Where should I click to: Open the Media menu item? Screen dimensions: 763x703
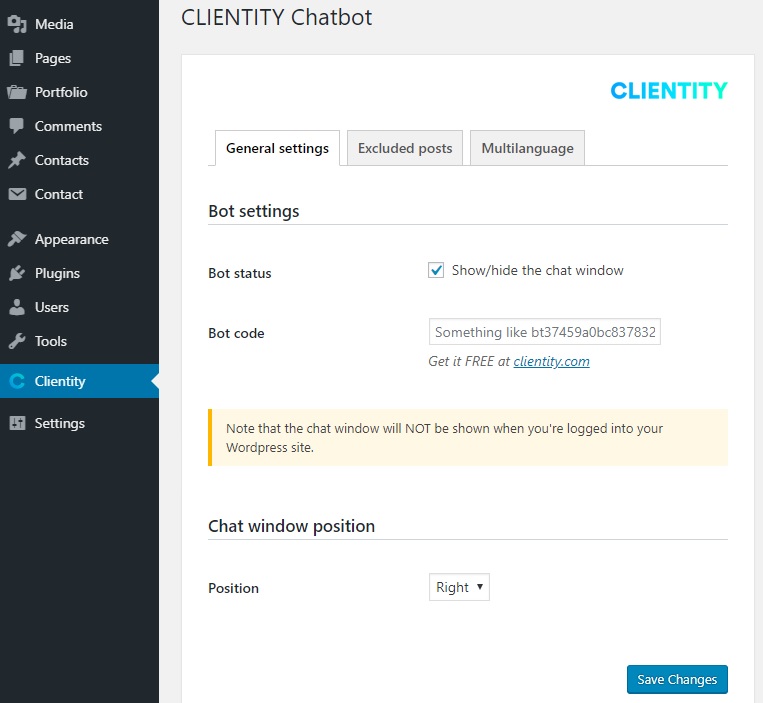click(x=79, y=24)
